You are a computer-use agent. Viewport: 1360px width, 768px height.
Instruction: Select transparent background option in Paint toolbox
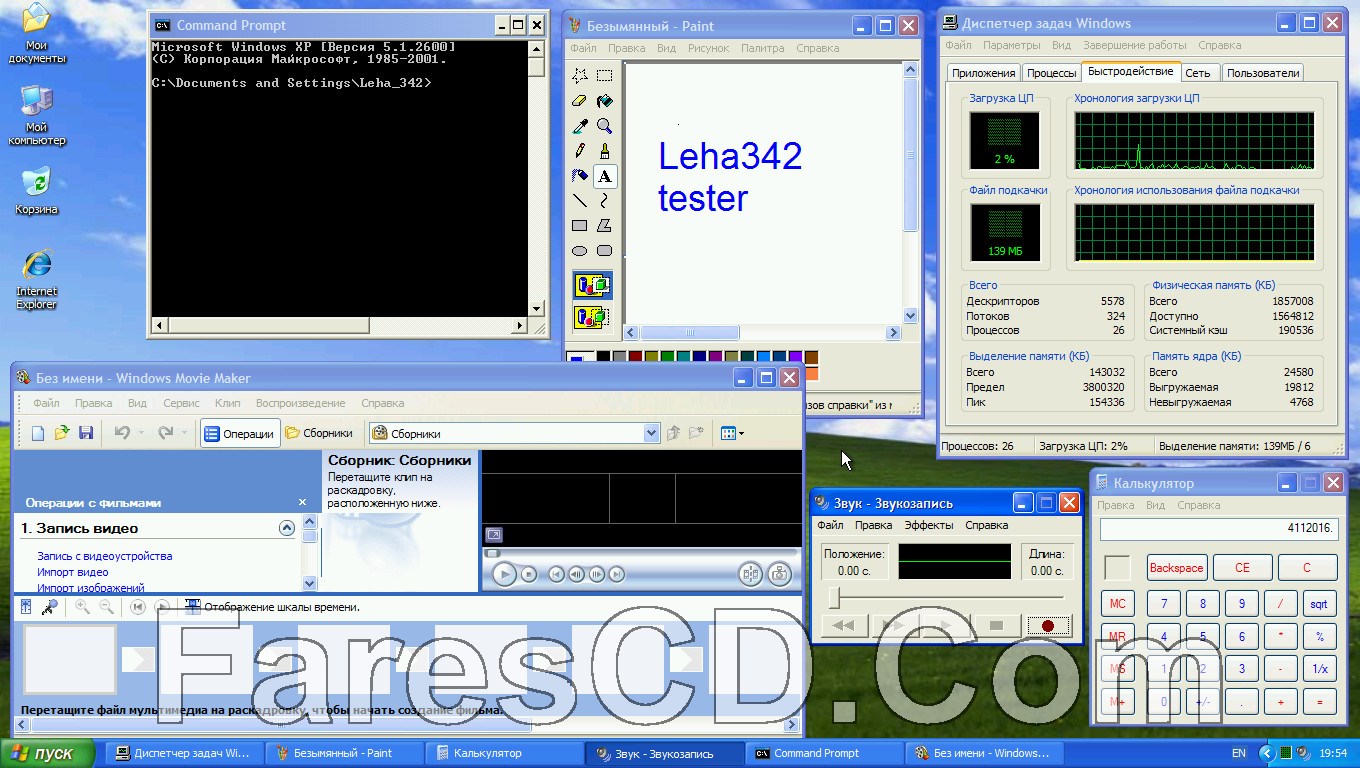tap(592, 318)
